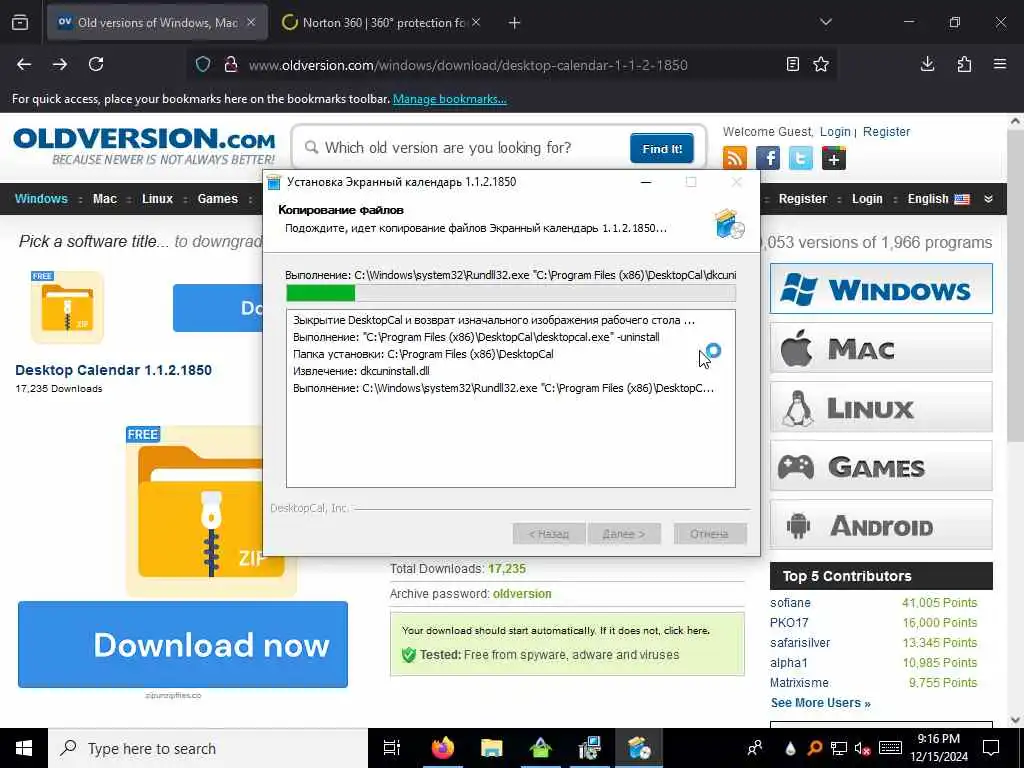Open the Windows platform banner

coord(881,289)
